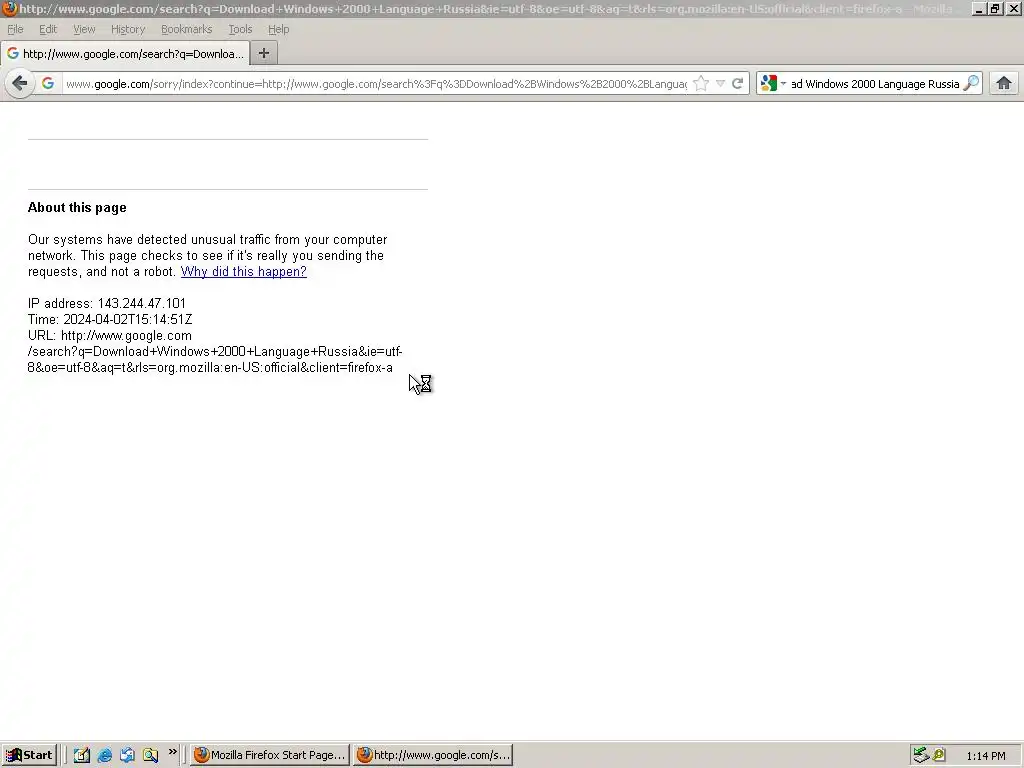The image size is (1024, 768).
Task: Click into the address bar URL field
Action: click(x=376, y=84)
